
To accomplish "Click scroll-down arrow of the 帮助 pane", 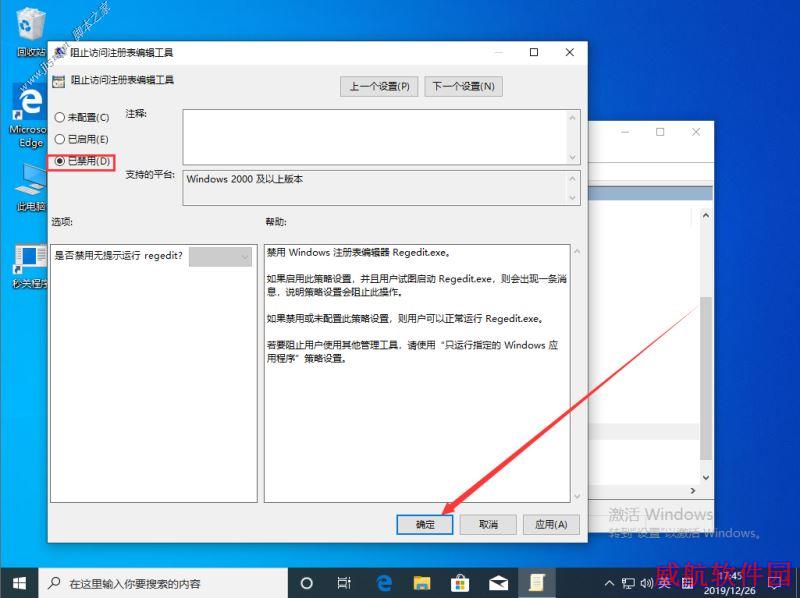I will point(577,495).
